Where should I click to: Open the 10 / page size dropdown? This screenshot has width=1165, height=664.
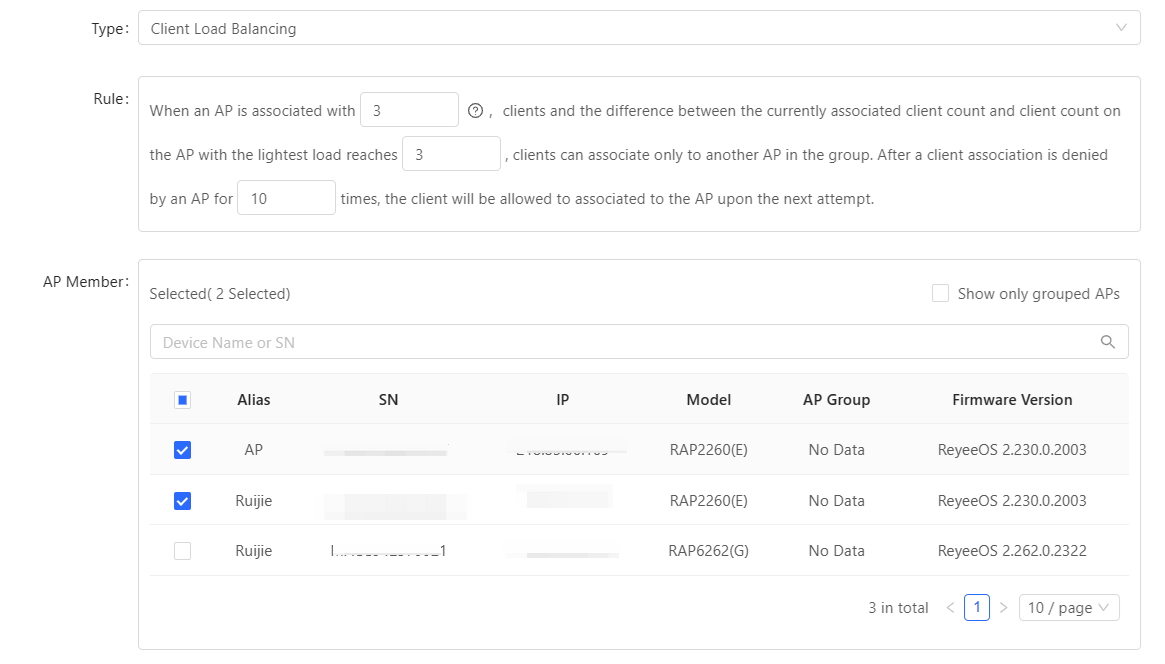click(x=1068, y=608)
